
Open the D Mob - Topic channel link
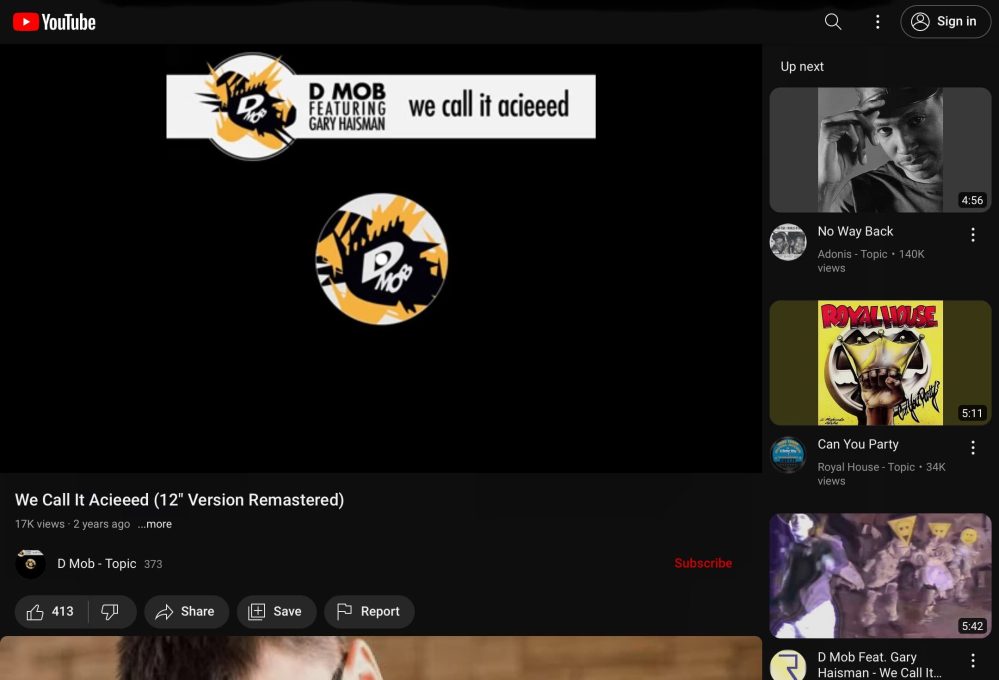[96, 564]
